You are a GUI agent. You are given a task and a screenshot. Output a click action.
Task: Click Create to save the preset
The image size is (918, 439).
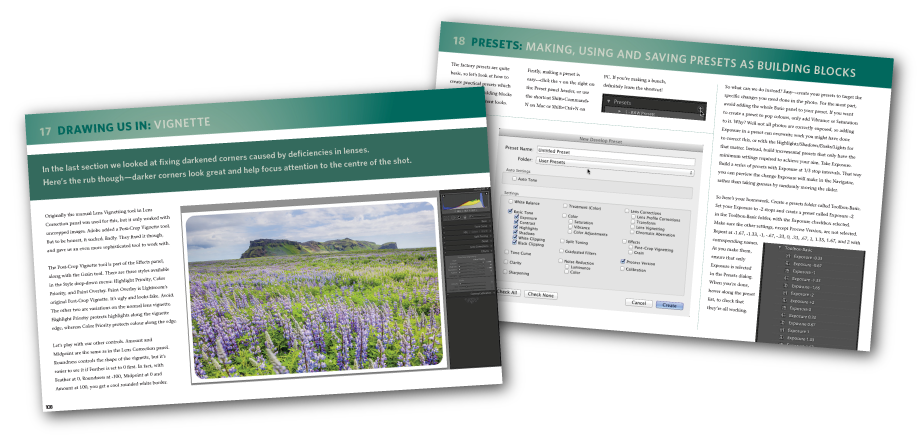coord(670,305)
